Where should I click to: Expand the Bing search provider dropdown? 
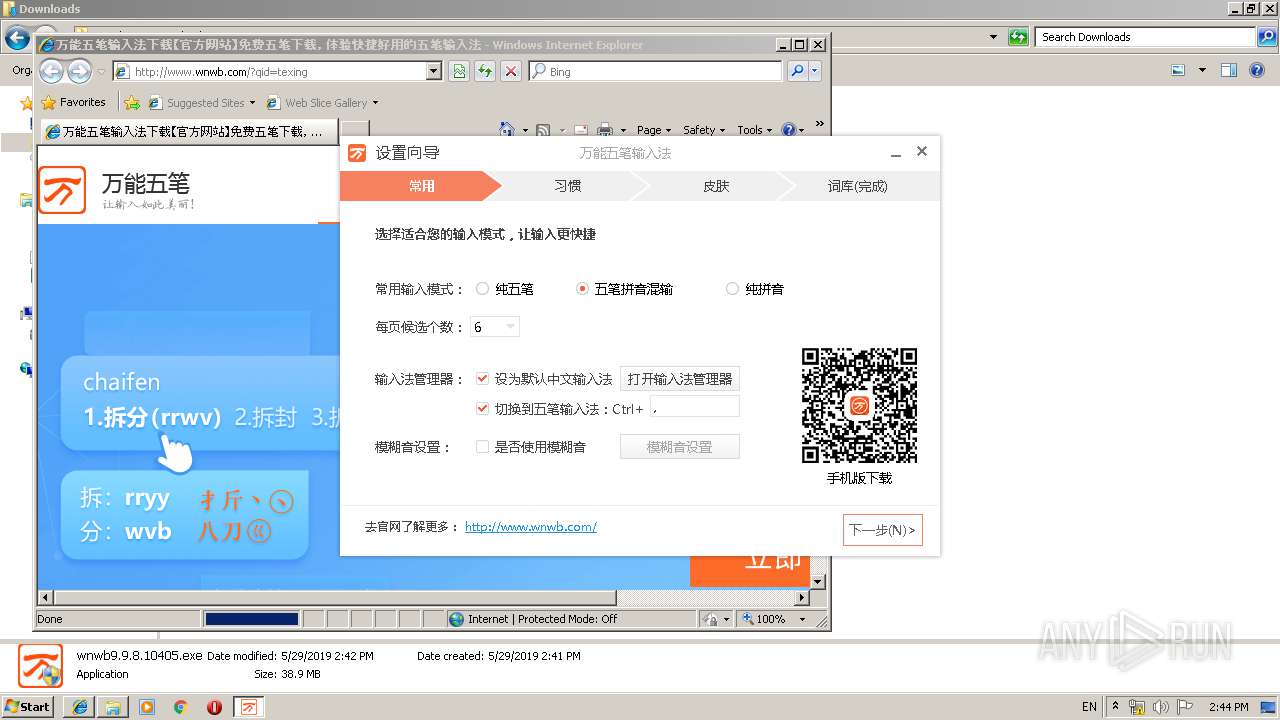coord(815,71)
